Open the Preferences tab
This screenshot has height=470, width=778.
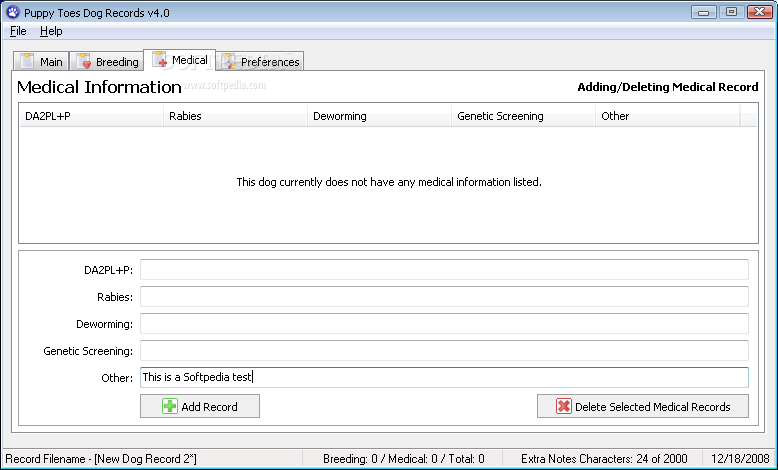(259, 61)
